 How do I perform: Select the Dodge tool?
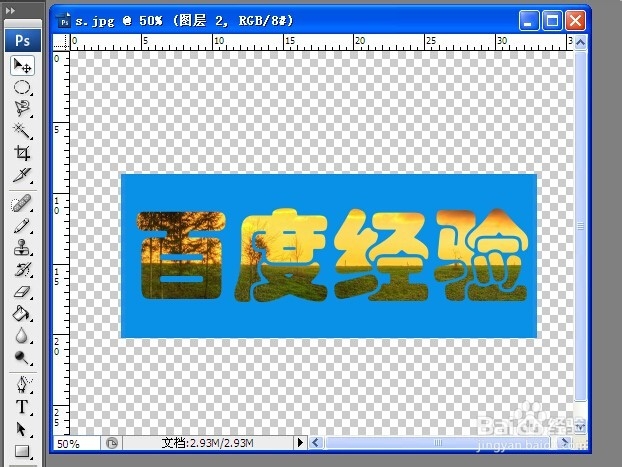click(x=22, y=358)
